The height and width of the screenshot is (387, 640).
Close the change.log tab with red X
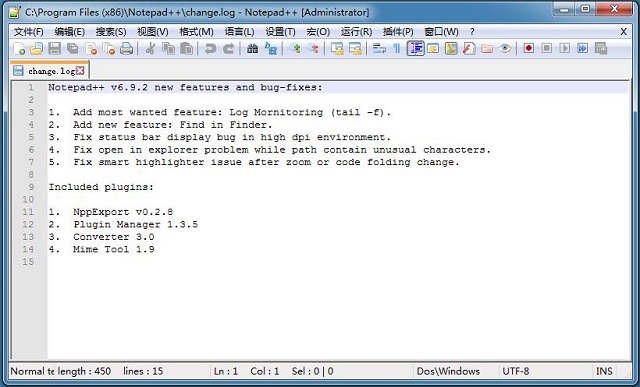tap(80, 71)
